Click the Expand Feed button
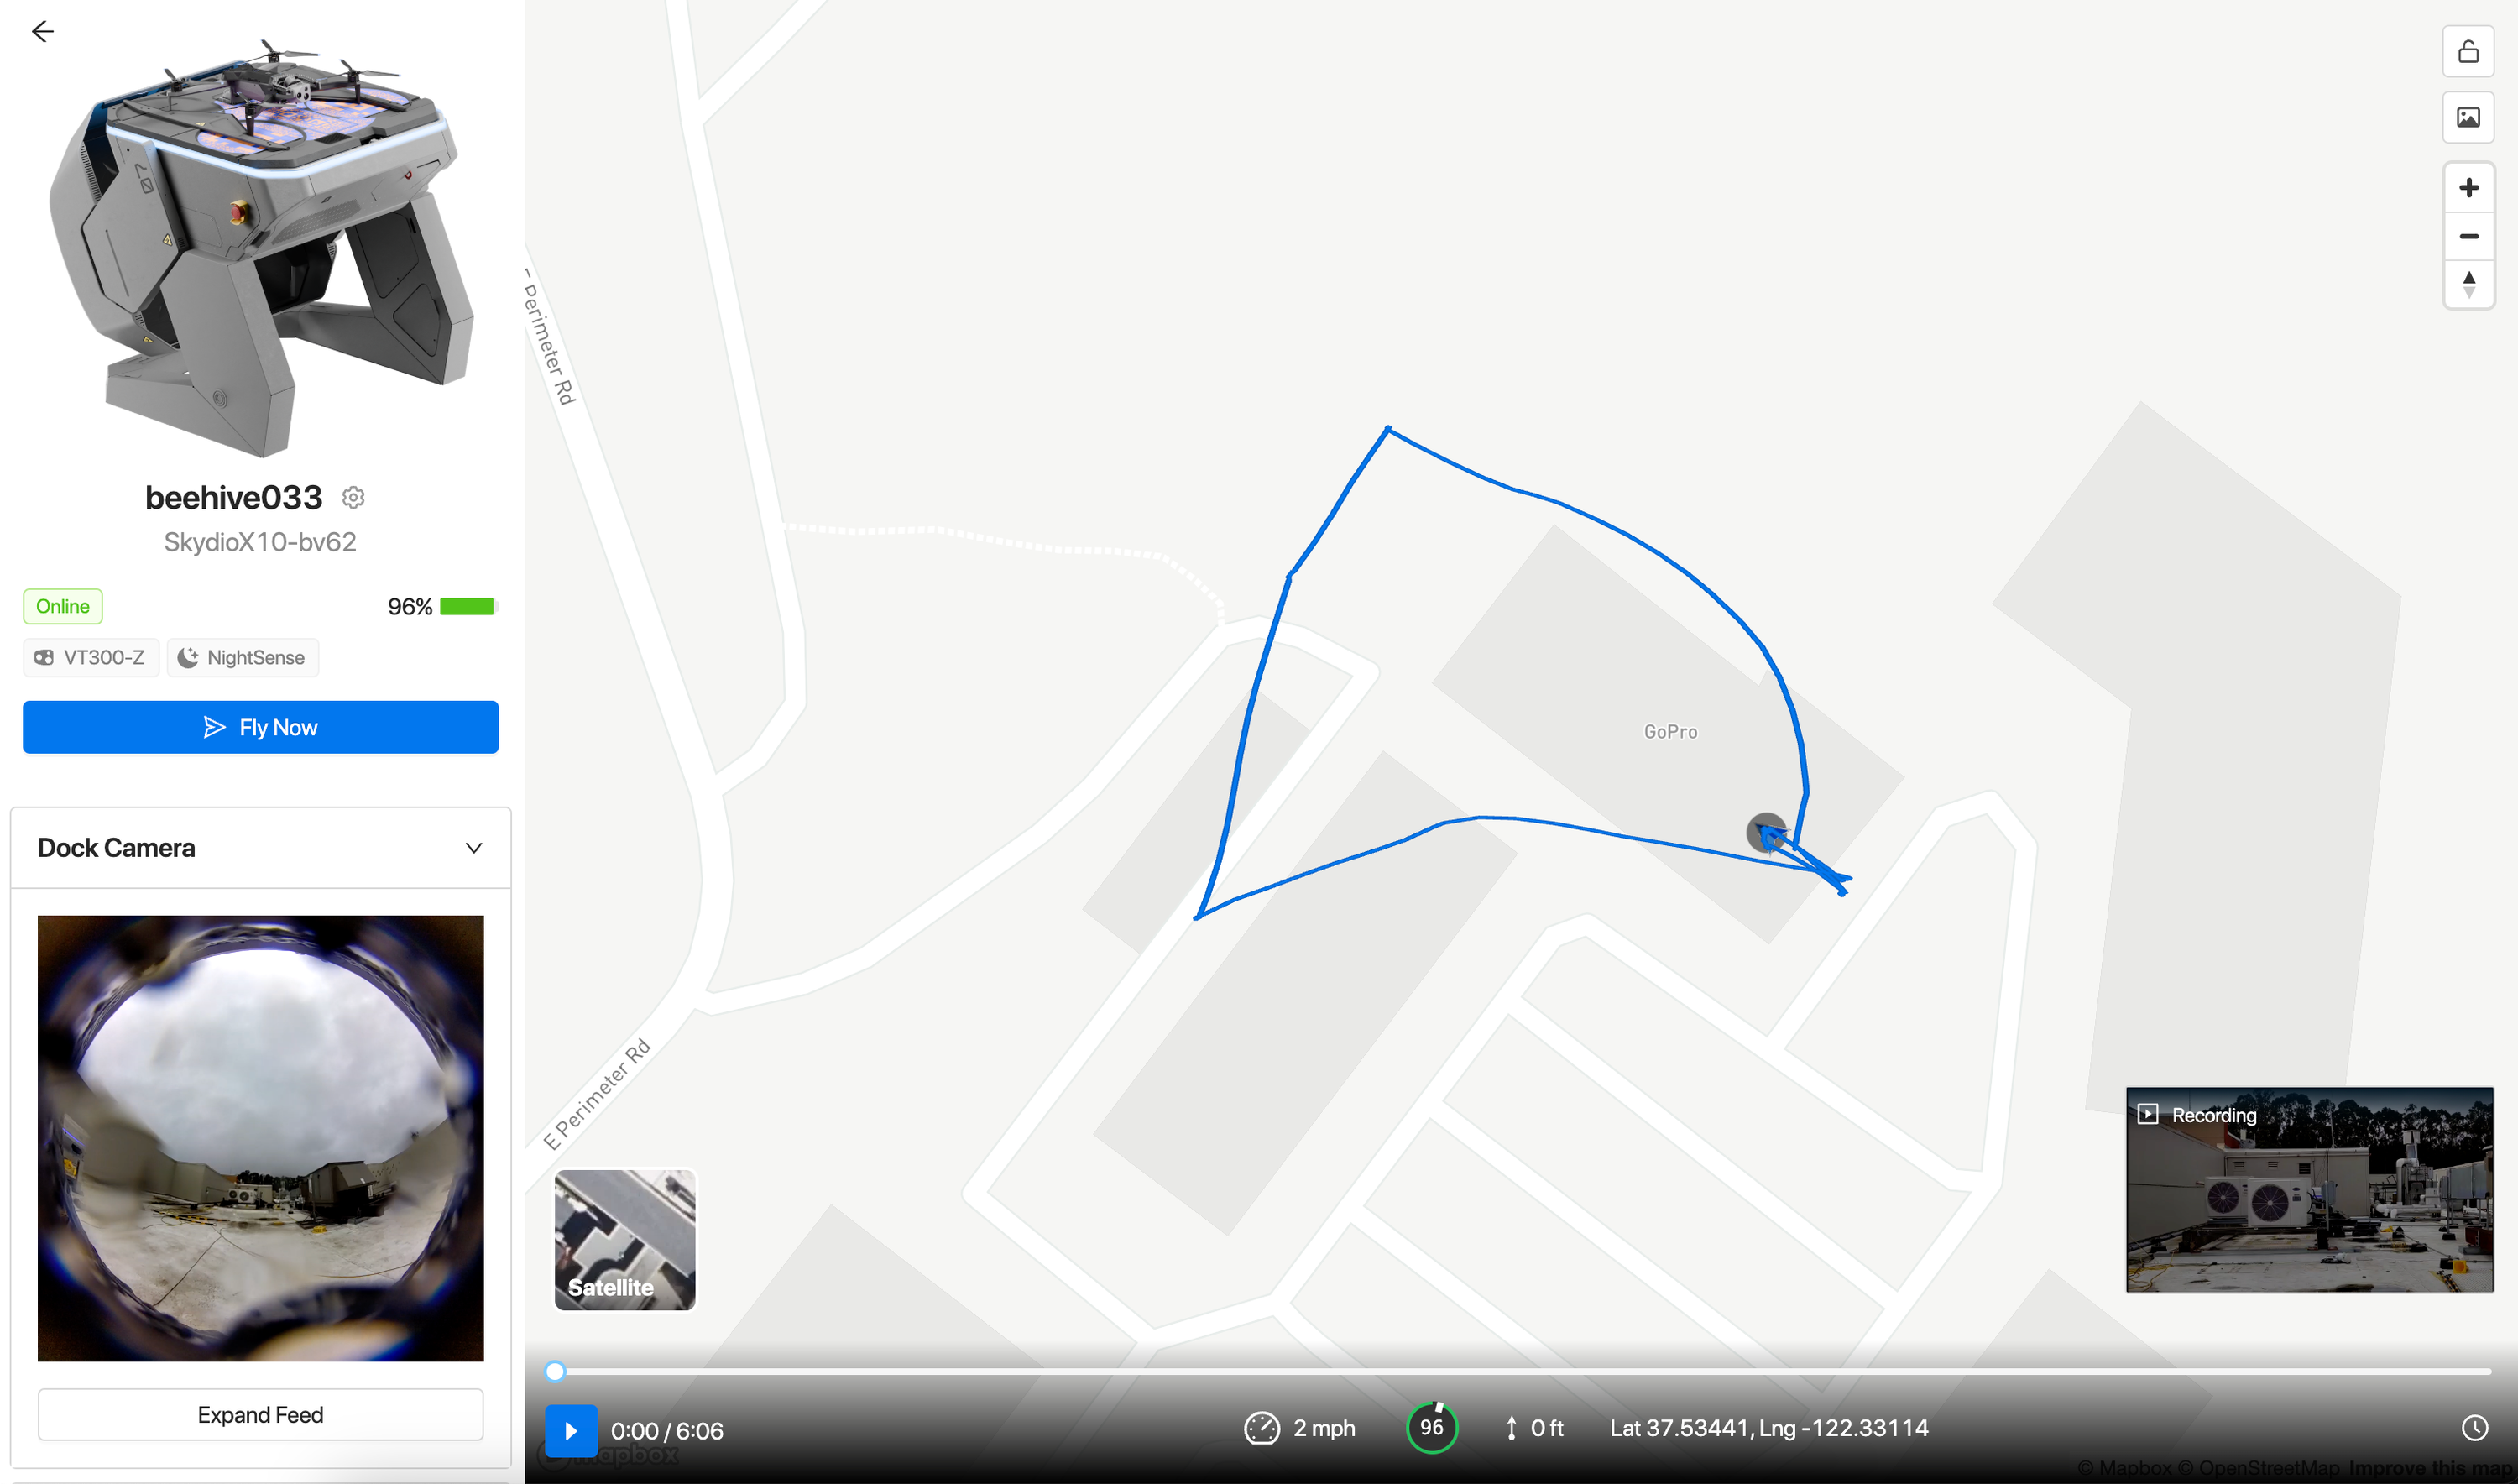2518x1484 pixels. pos(260,1415)
